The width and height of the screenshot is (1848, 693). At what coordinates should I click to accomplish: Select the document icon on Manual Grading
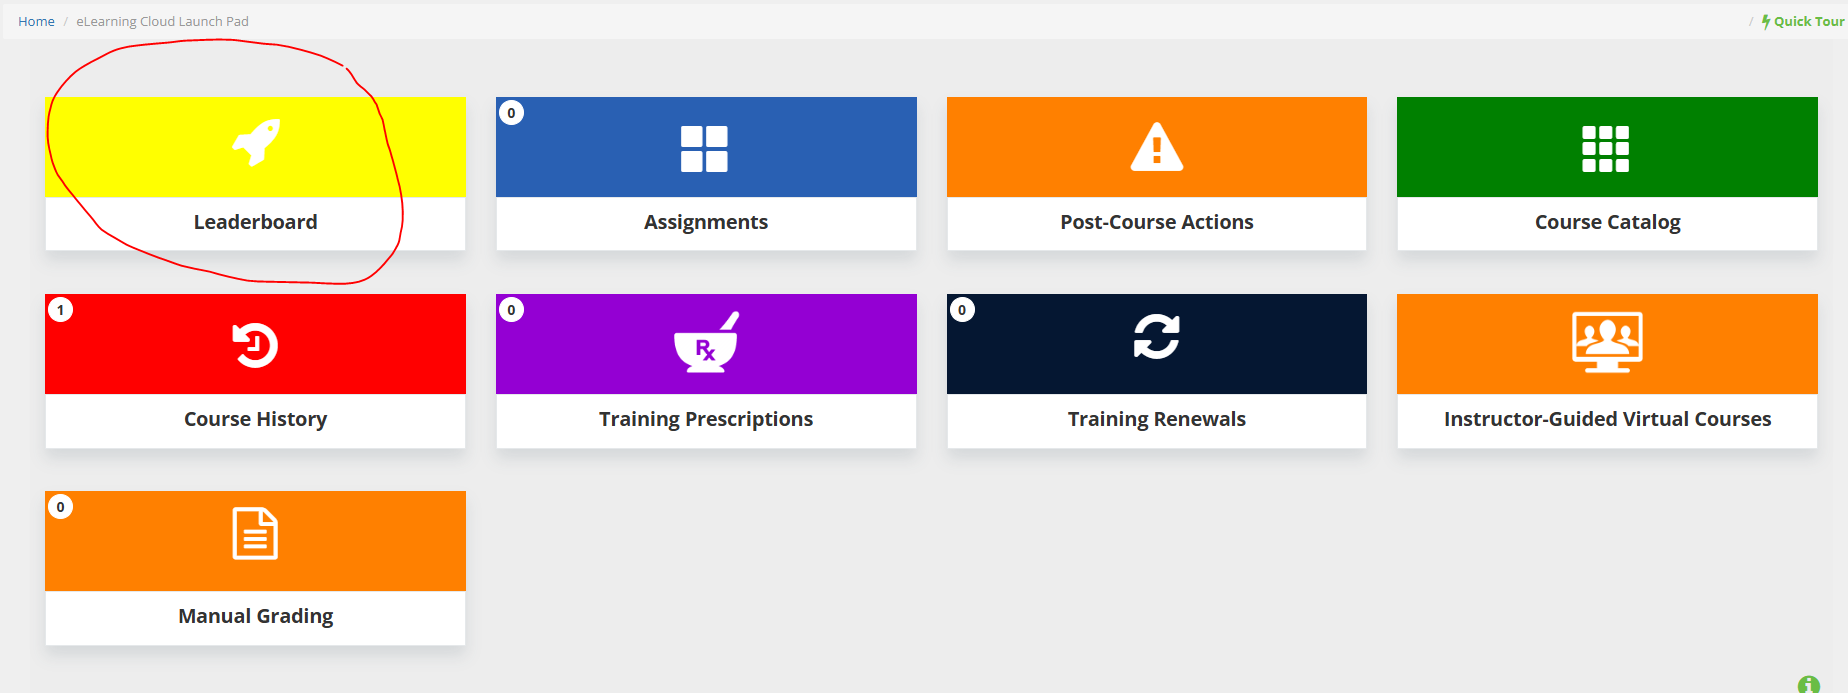pos(256,534)
